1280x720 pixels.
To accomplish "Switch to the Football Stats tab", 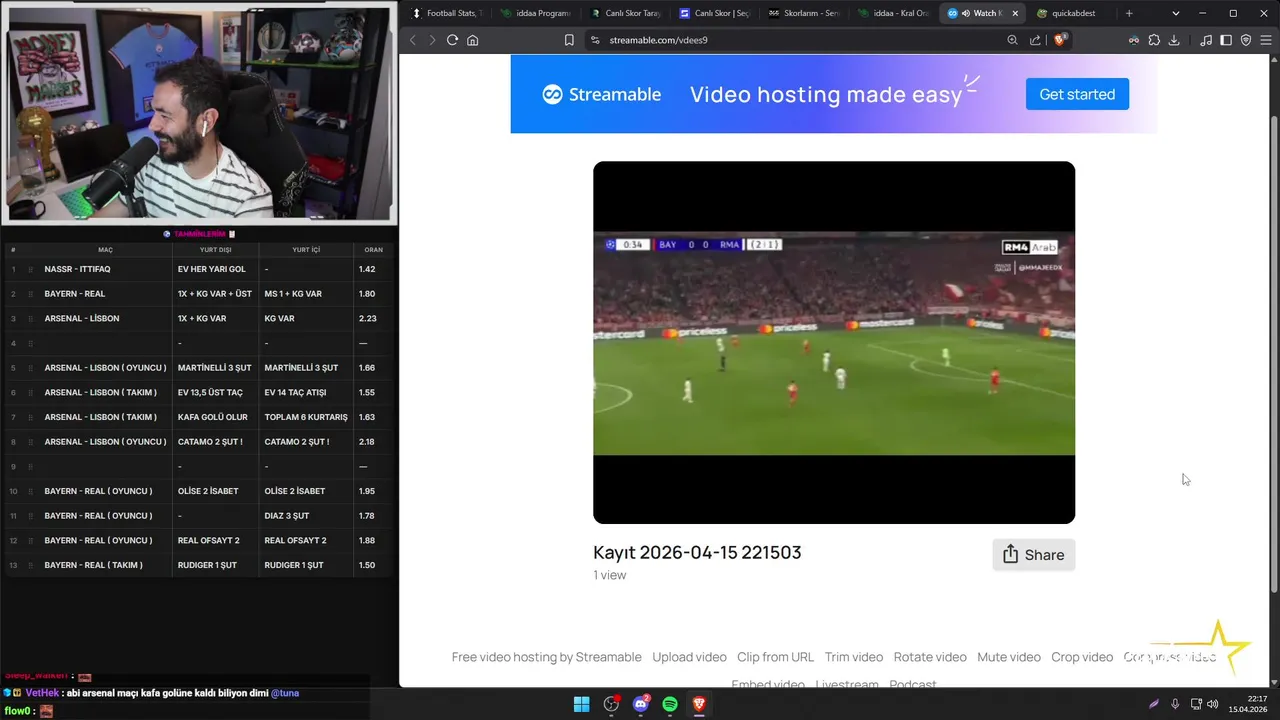I will coord(447,13).
